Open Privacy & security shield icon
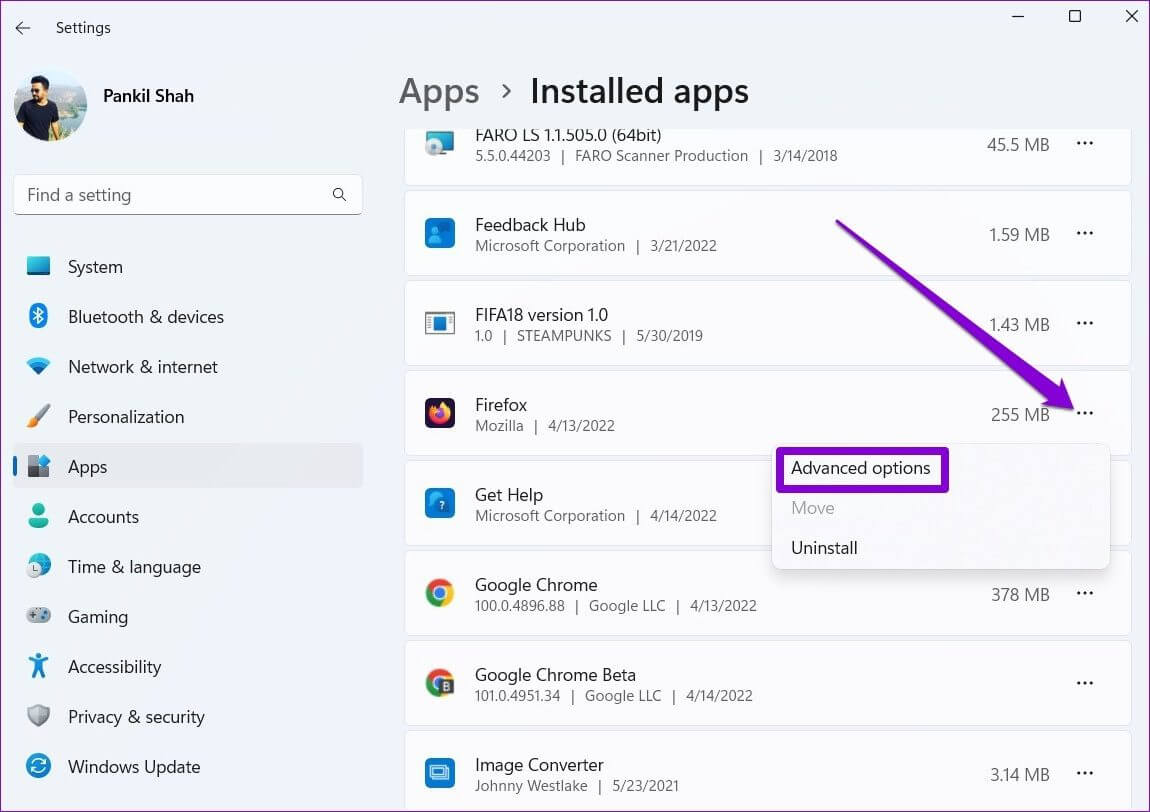 point(38,715)
